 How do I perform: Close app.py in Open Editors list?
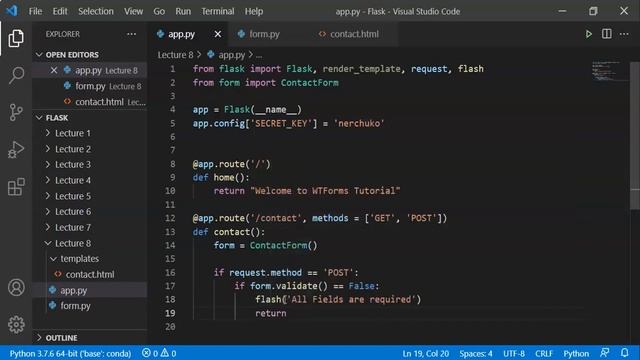coord(54,70)
